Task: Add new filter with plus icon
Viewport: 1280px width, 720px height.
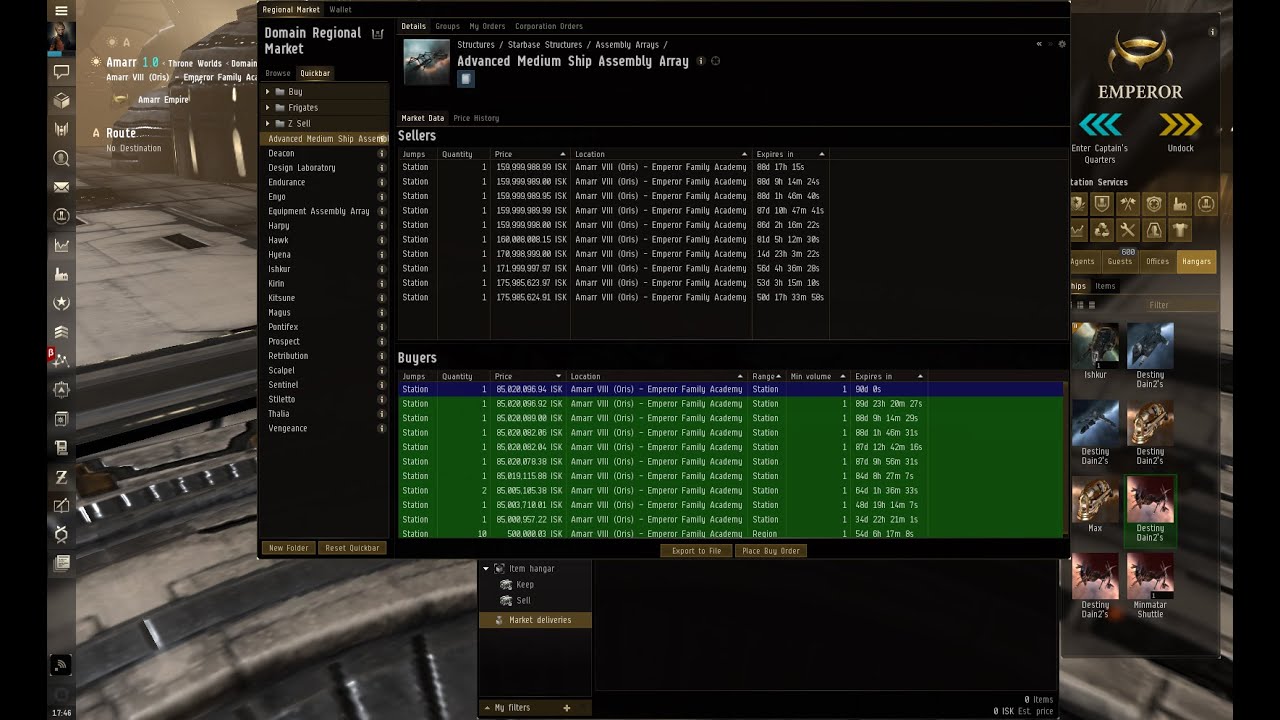Action: coord(567,708)
